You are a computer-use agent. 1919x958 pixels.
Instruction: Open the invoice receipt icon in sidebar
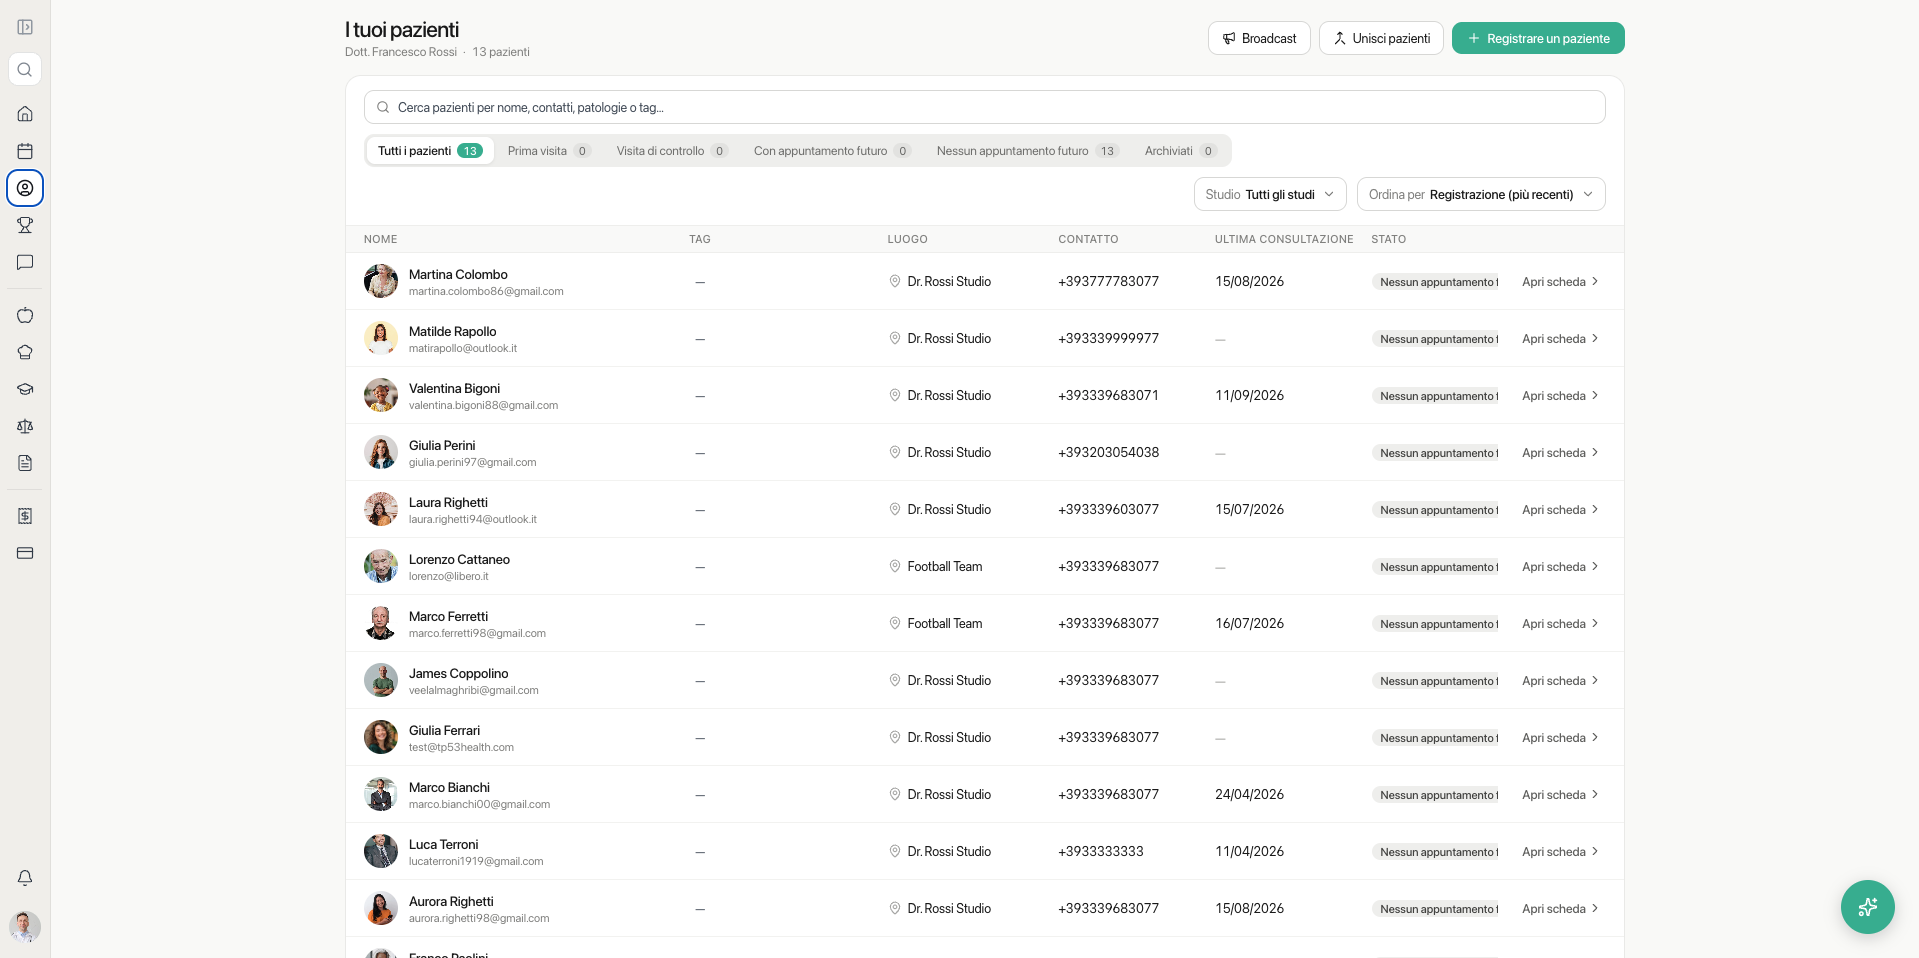25,516
